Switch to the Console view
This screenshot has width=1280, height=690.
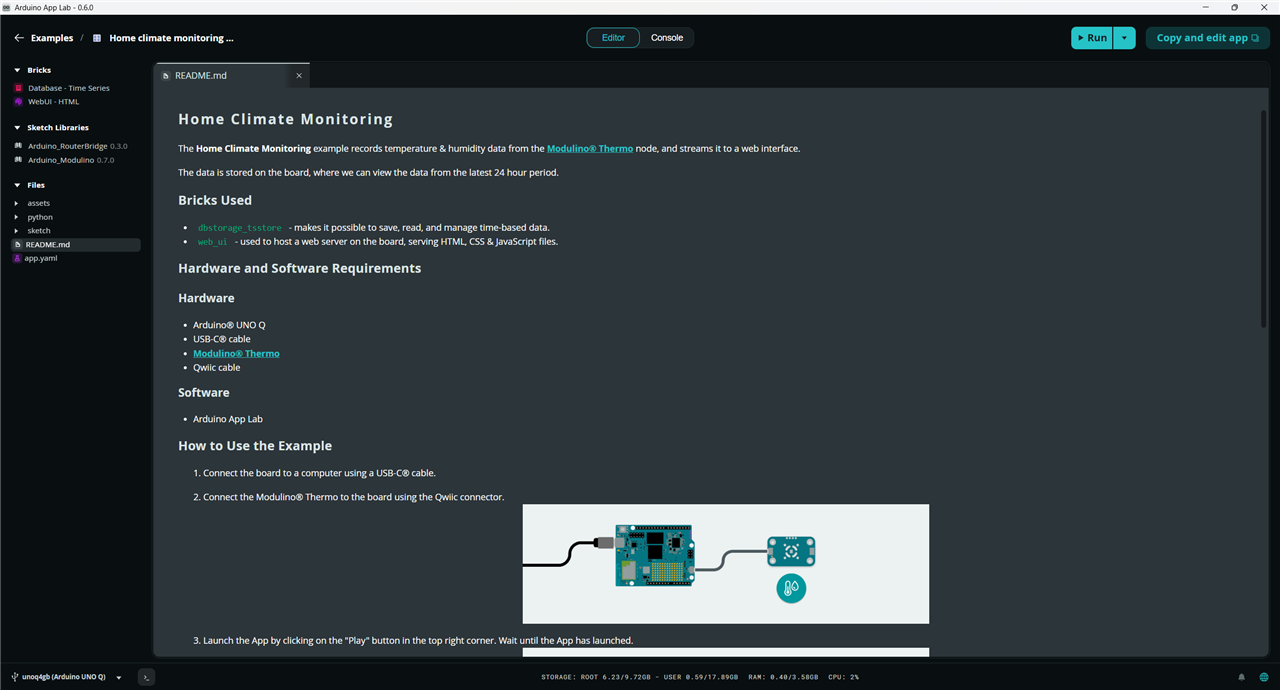[x=667, y=38]
